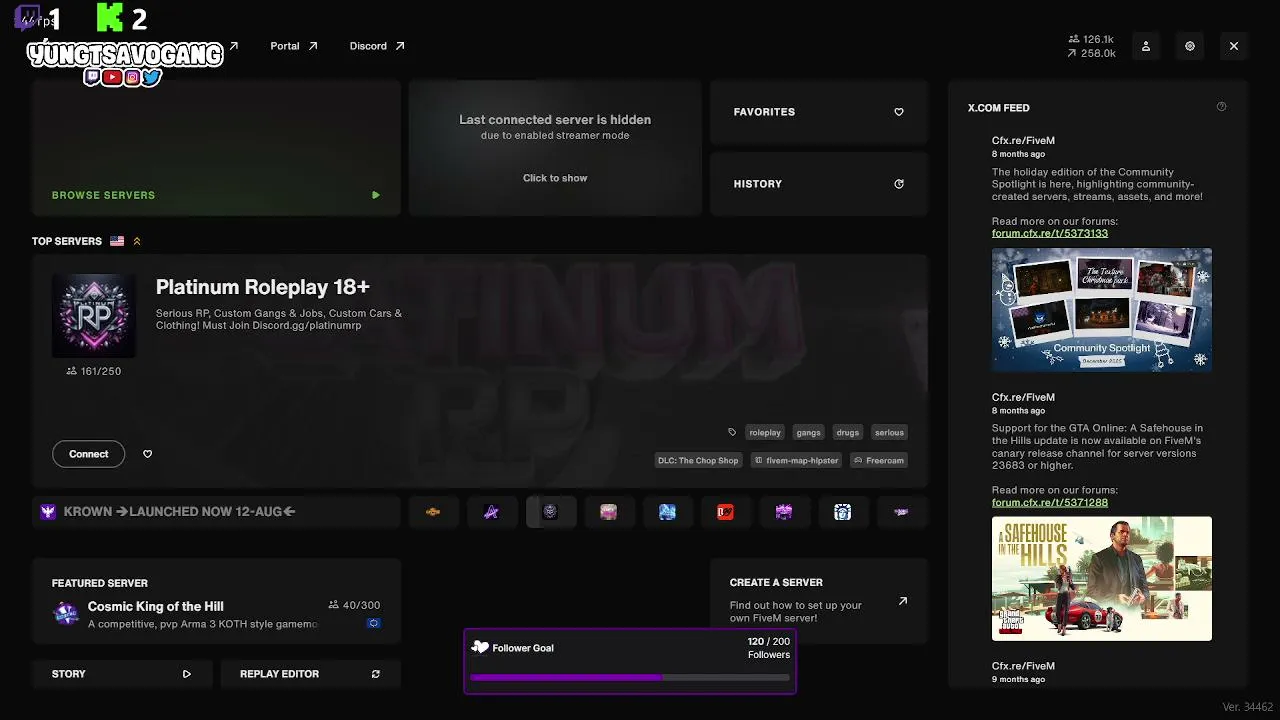Connect to Platinum Roleplay 18+ server
This screenshot has width=1280, height=720.
[x=88, y=454]
